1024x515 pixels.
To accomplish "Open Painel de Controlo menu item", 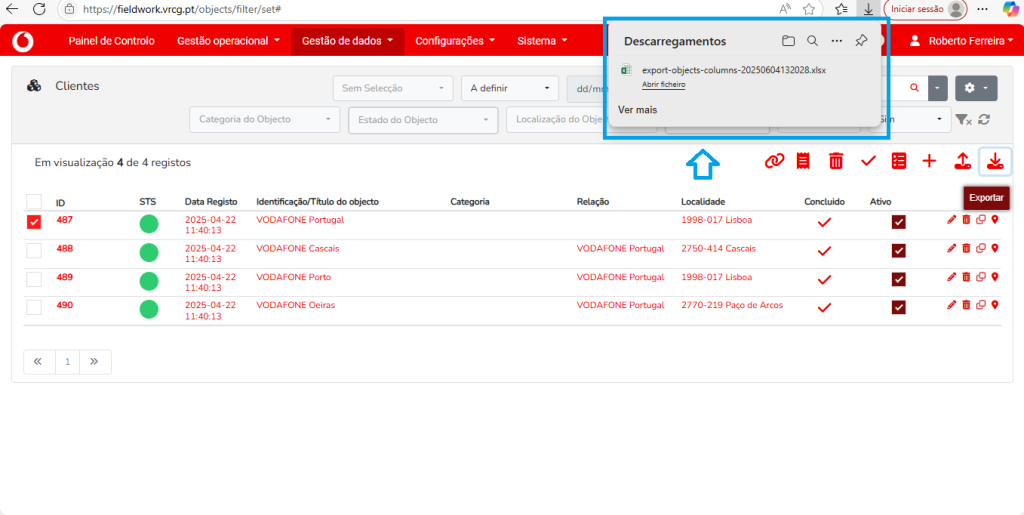I will [112, 40].
